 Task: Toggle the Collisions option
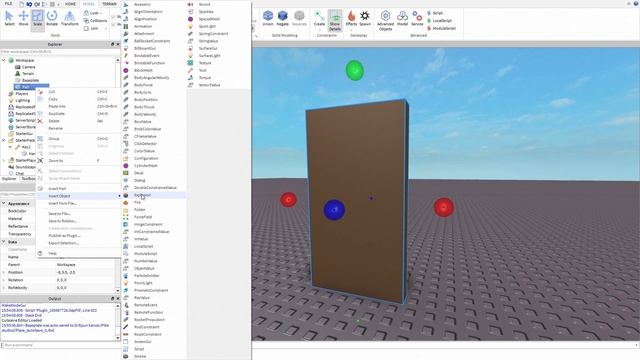(95, 20)
